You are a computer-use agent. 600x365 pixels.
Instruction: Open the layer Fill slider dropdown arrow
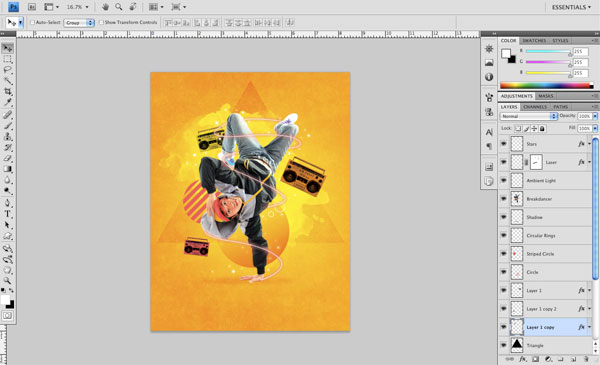point(595,129)
